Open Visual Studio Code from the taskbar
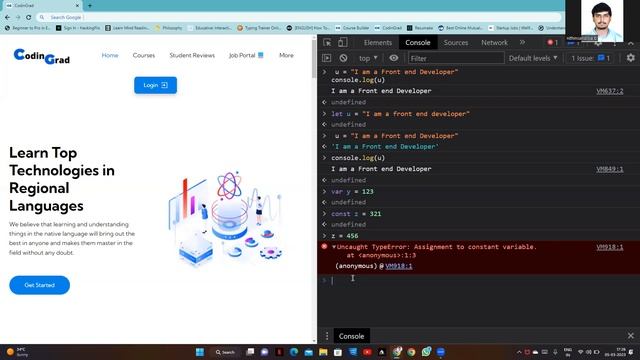 [x=353, y=352]
